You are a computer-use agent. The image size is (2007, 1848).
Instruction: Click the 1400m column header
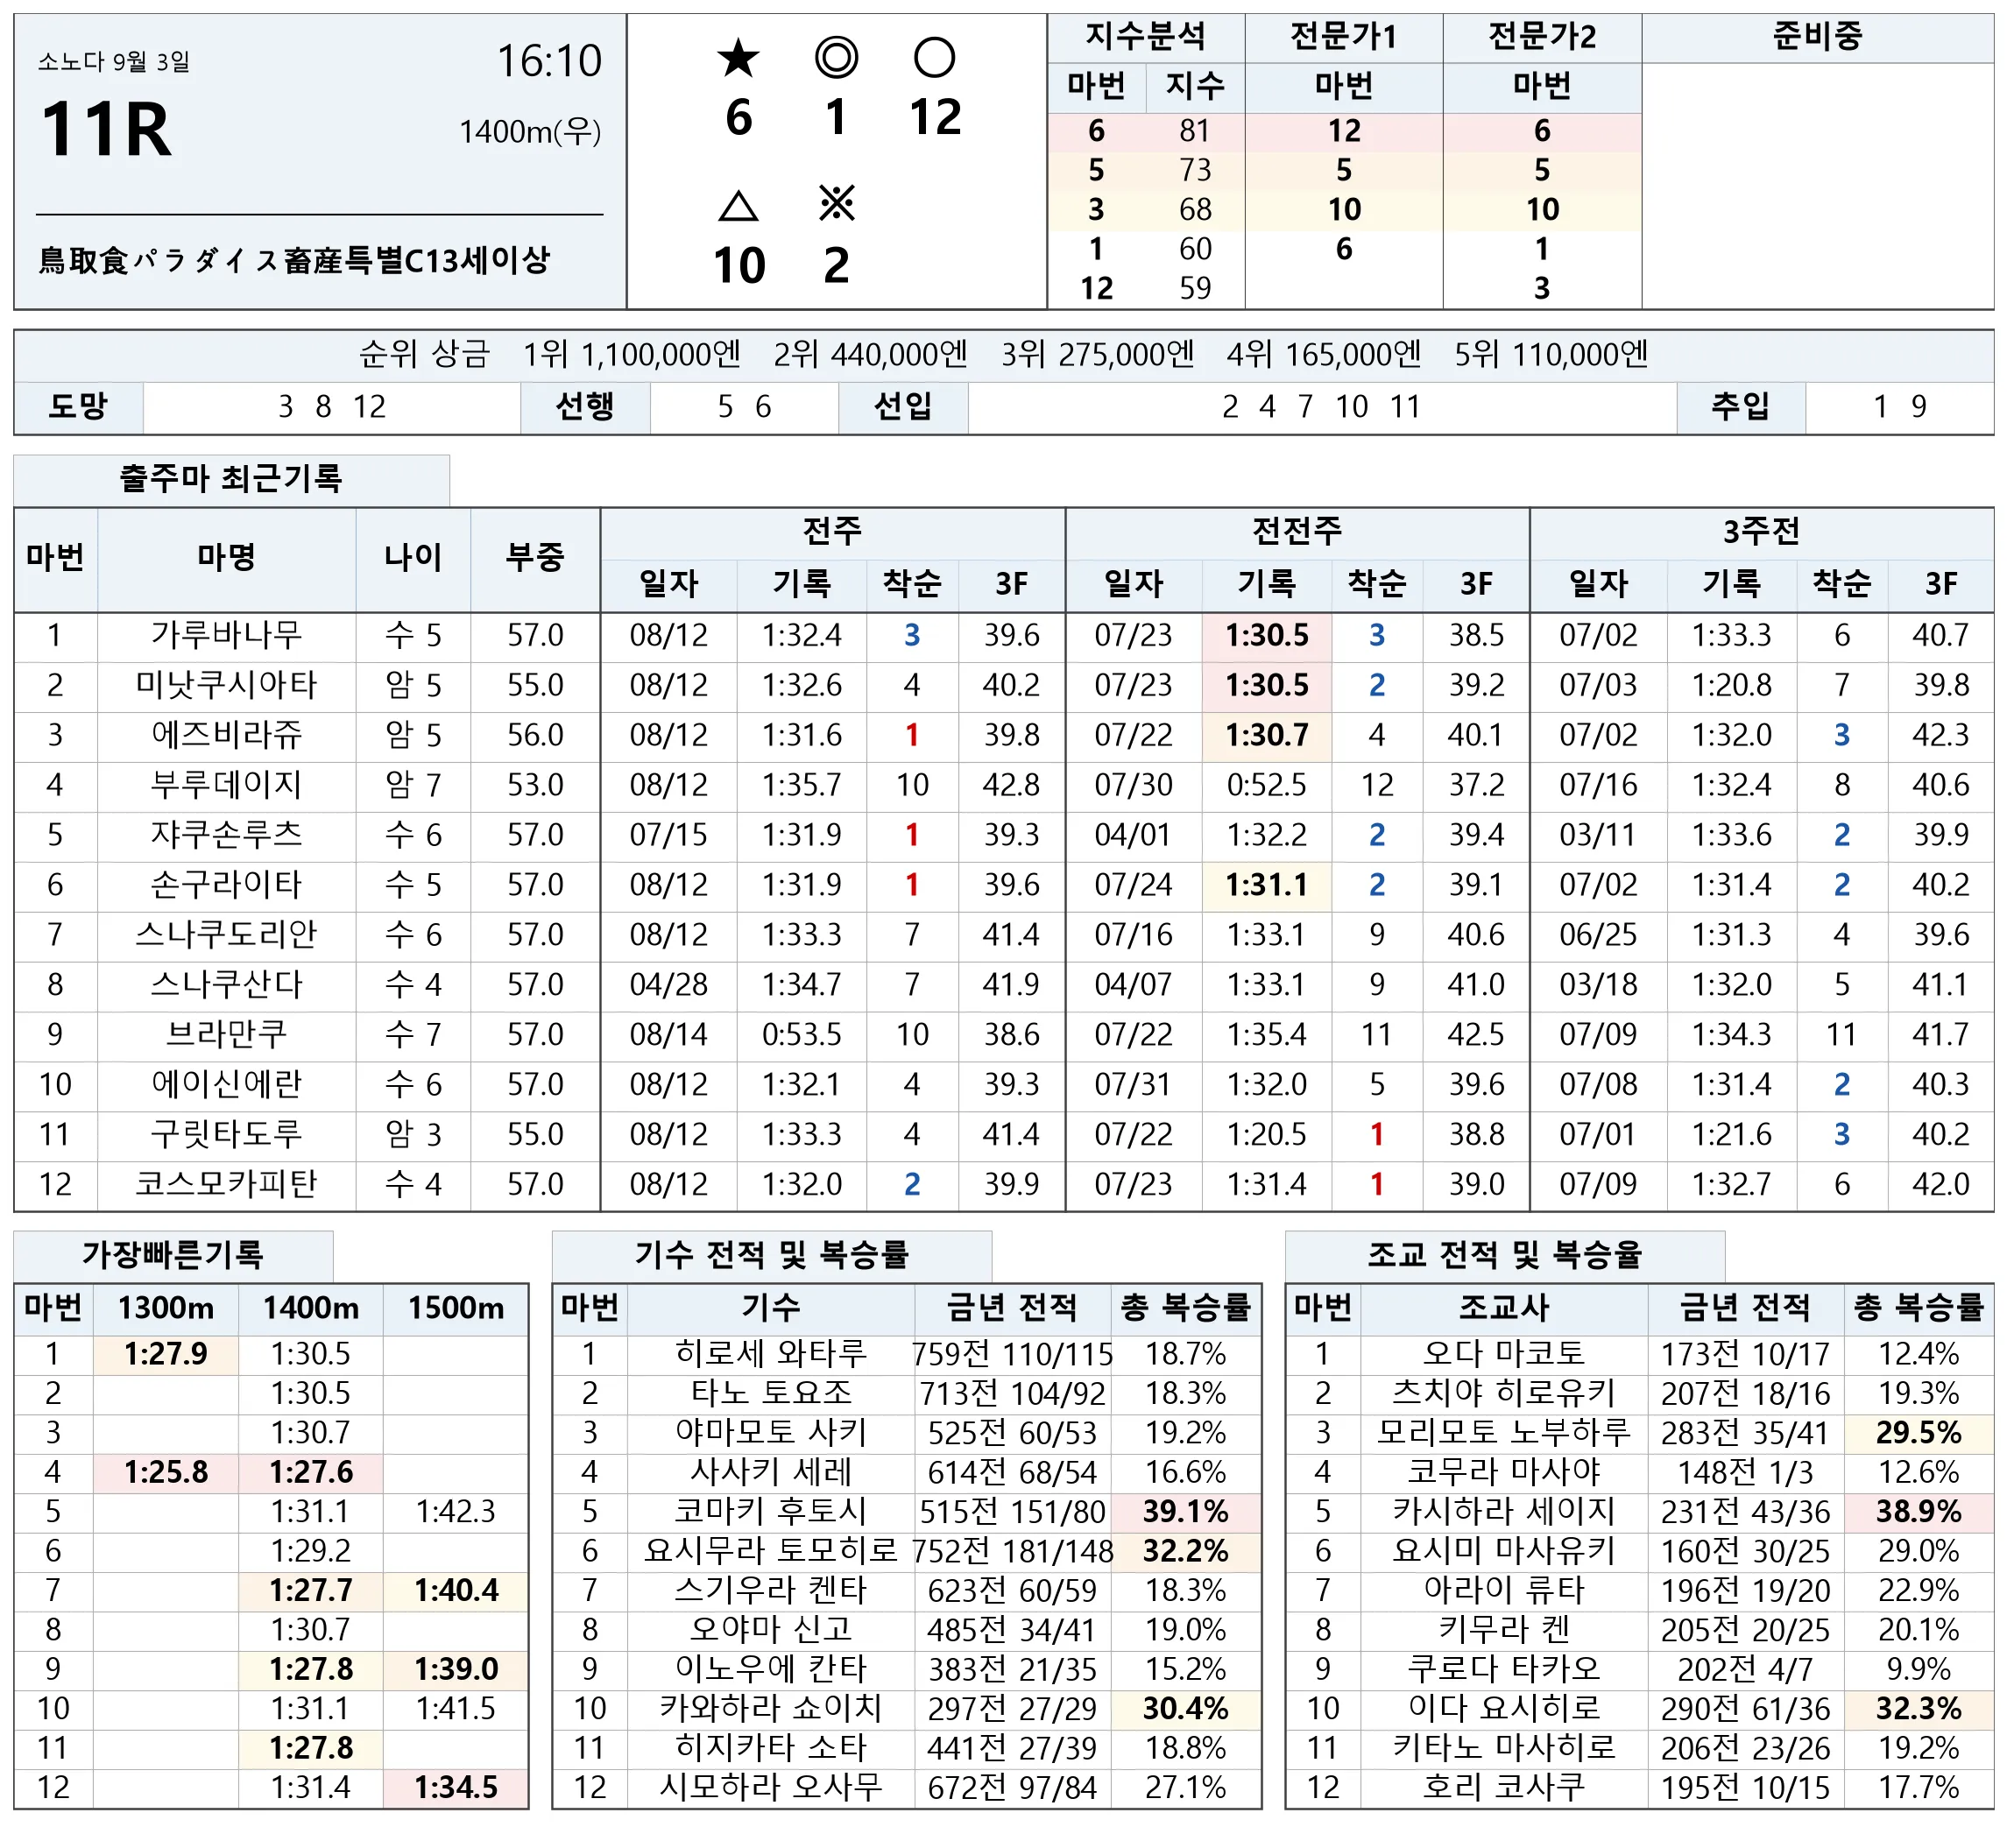coord(311,1308)
